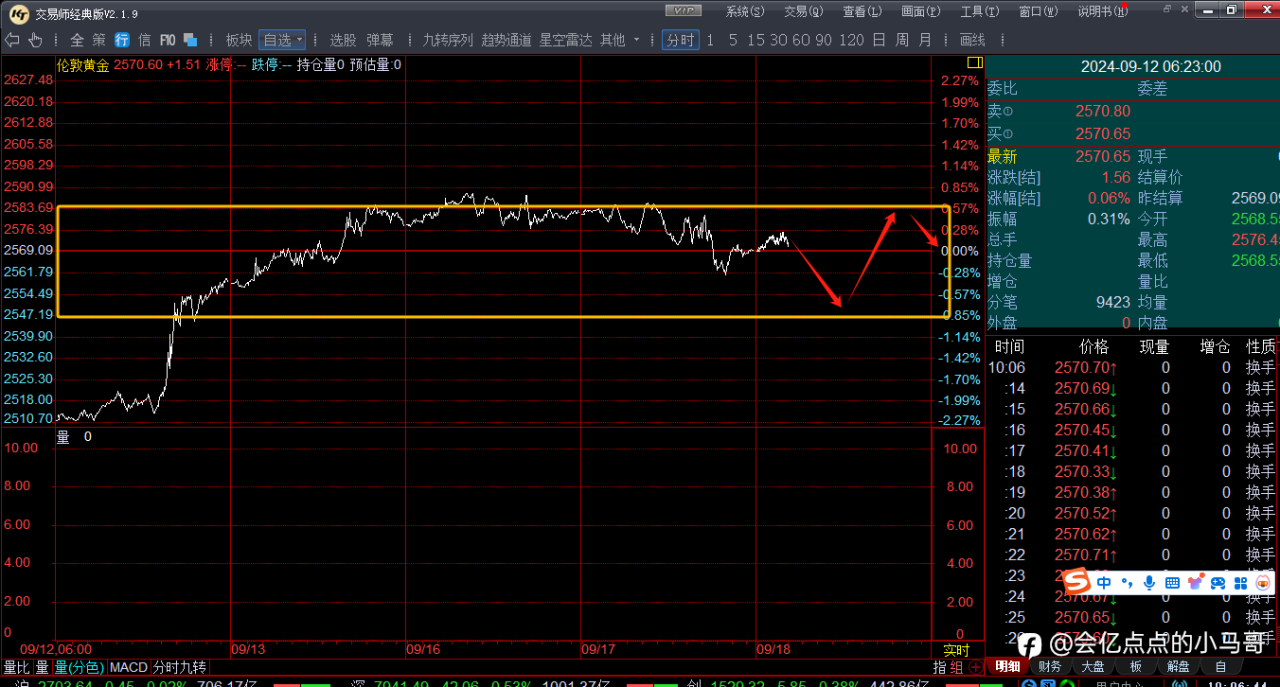Click the blue overlapping windows icon
The image size is (1280, 687).
(190, 40)
